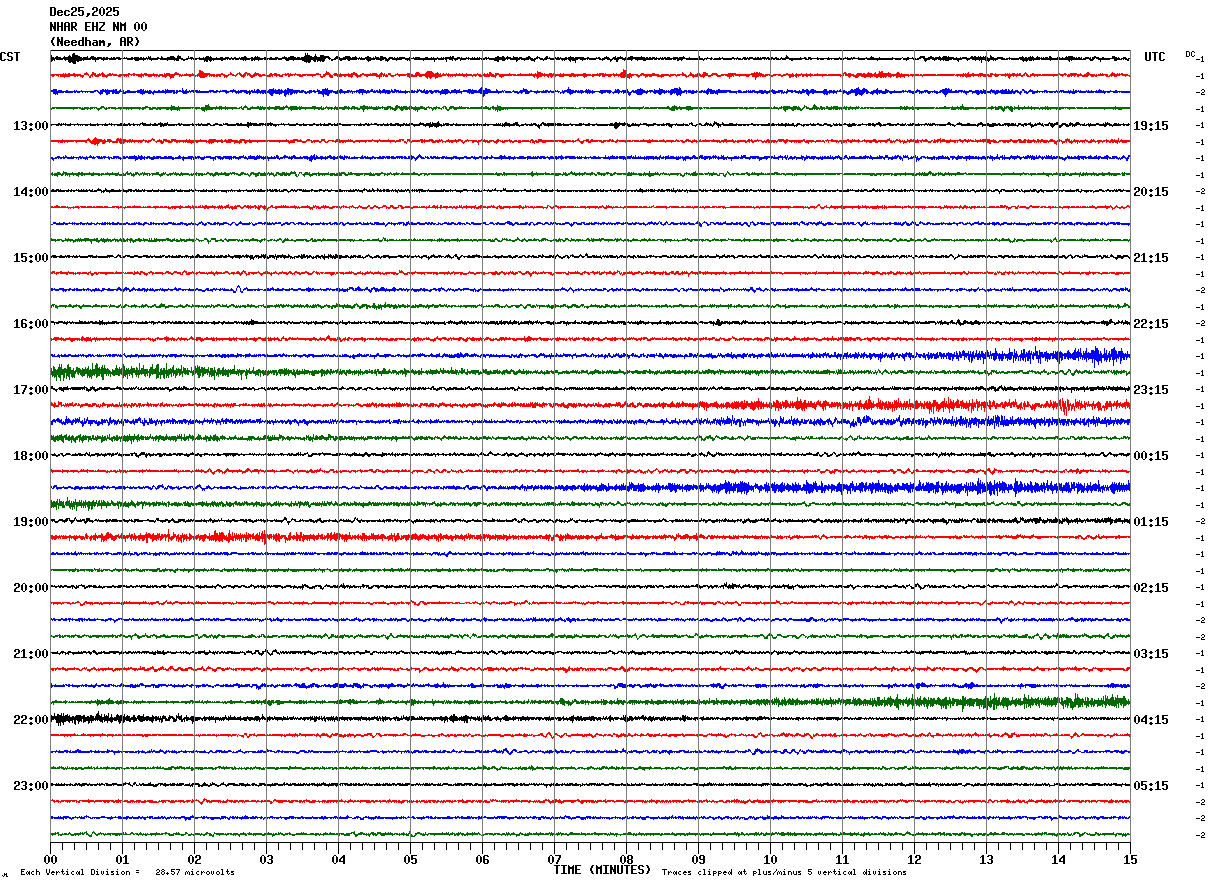Click minute tick 01 on the time axis

point(122,859)
